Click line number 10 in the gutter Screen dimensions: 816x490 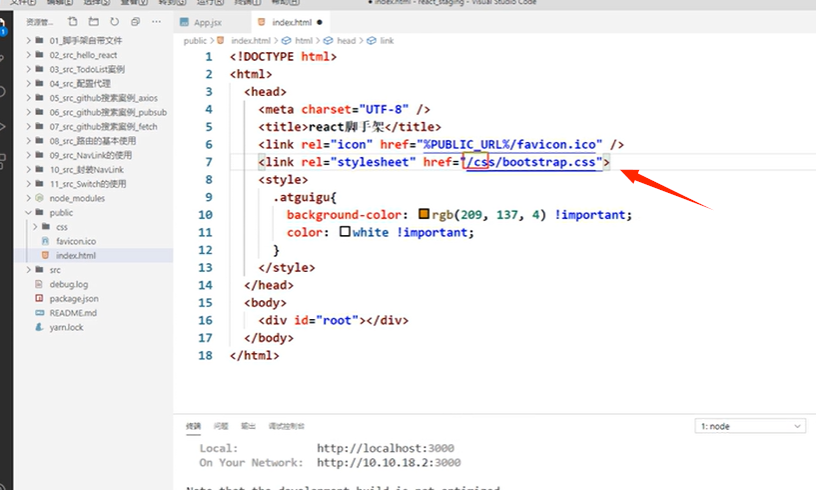click(x=205, y=215)
